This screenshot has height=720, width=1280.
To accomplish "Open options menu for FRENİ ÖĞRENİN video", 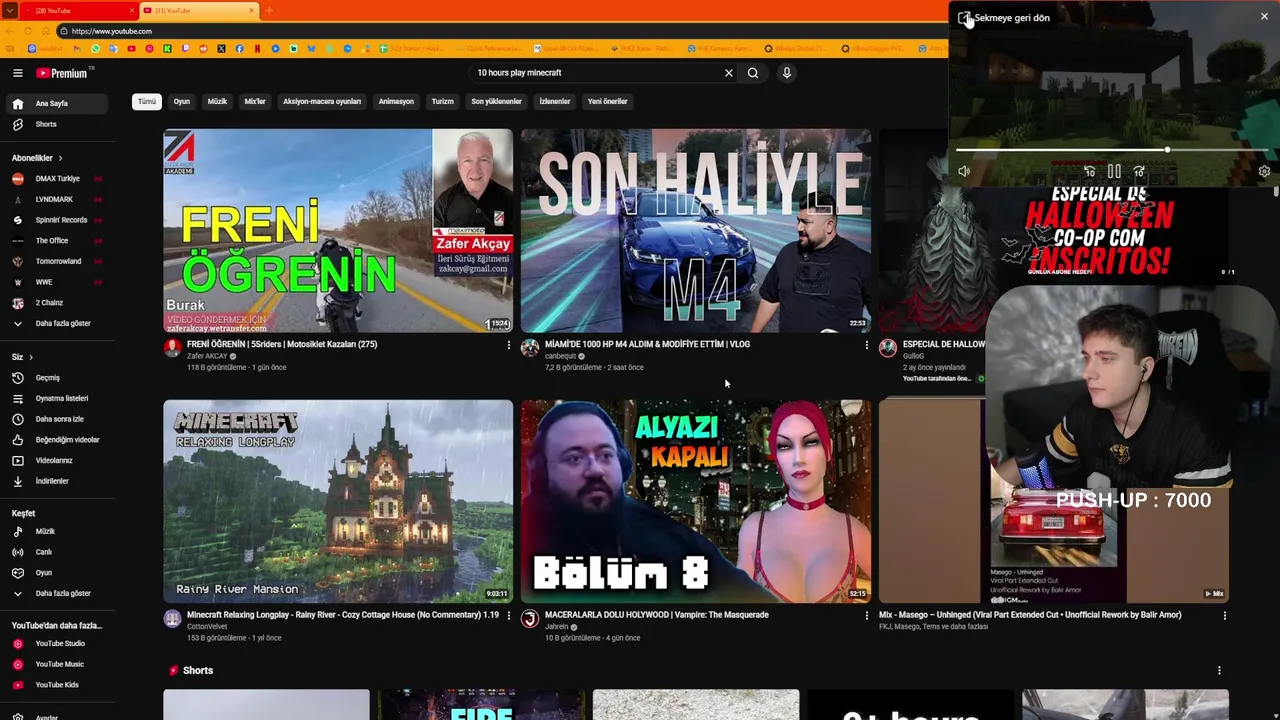I will click(x=508, y=345).
